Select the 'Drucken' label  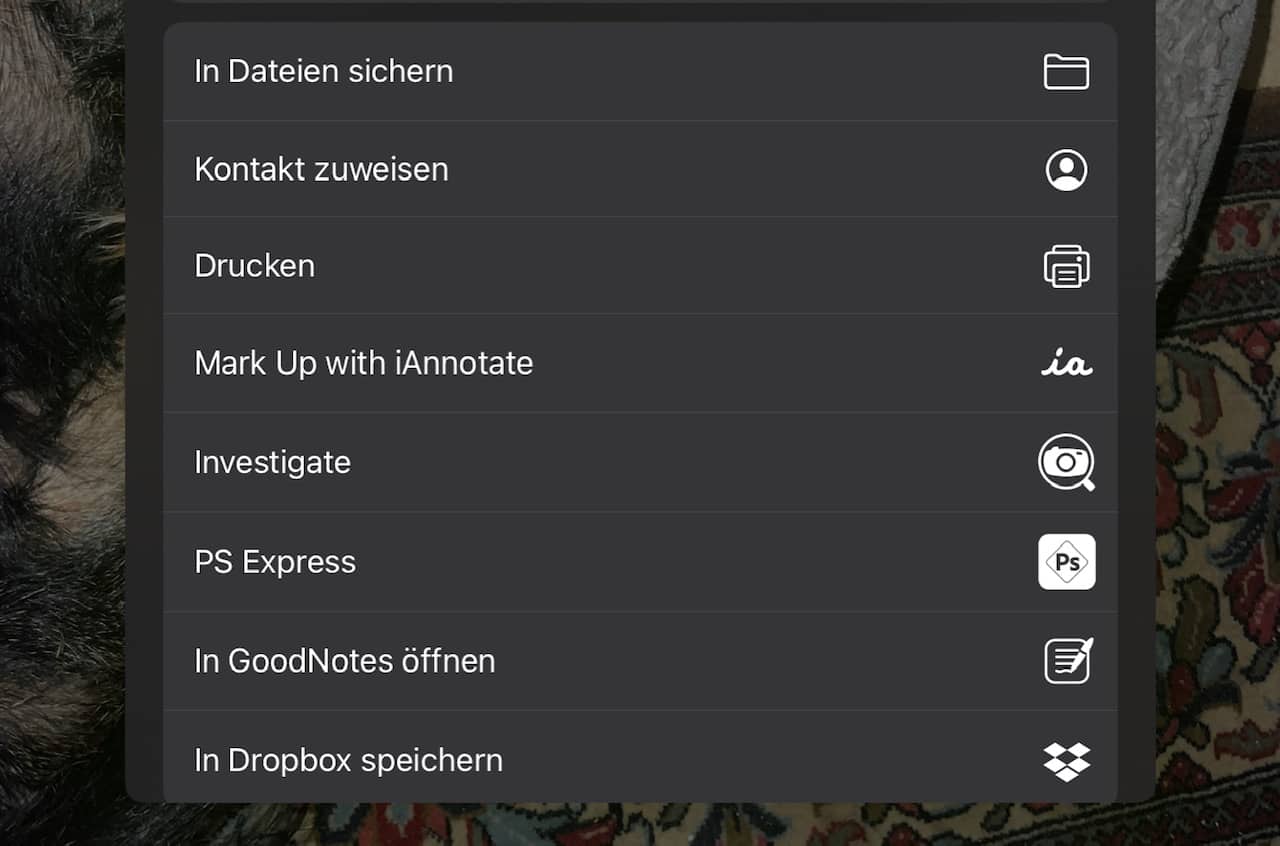pyautogui.click(x=254, y=266)
